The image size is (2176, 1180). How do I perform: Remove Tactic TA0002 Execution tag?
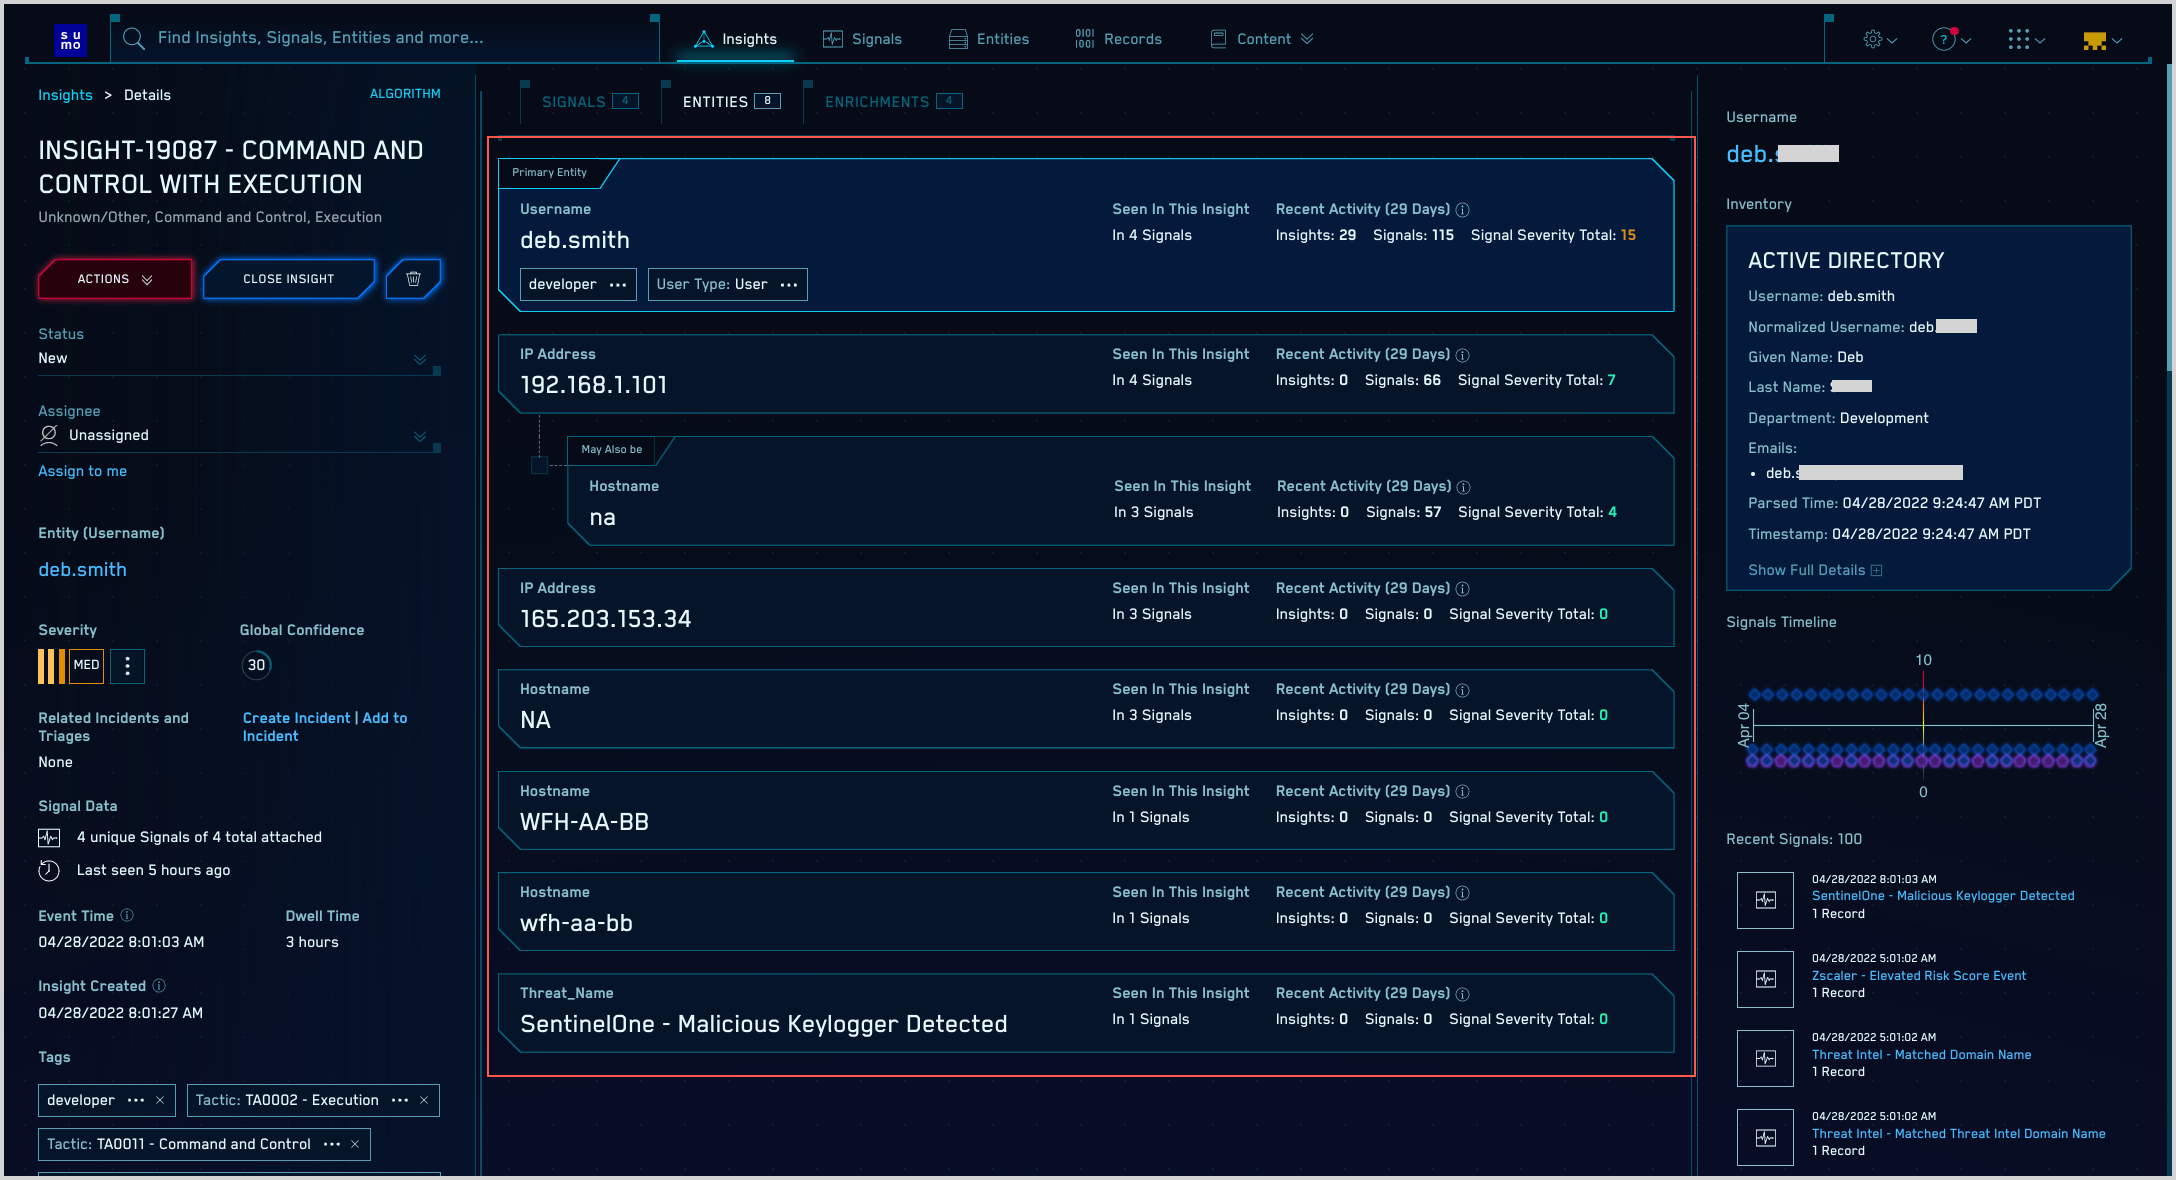424,1100
